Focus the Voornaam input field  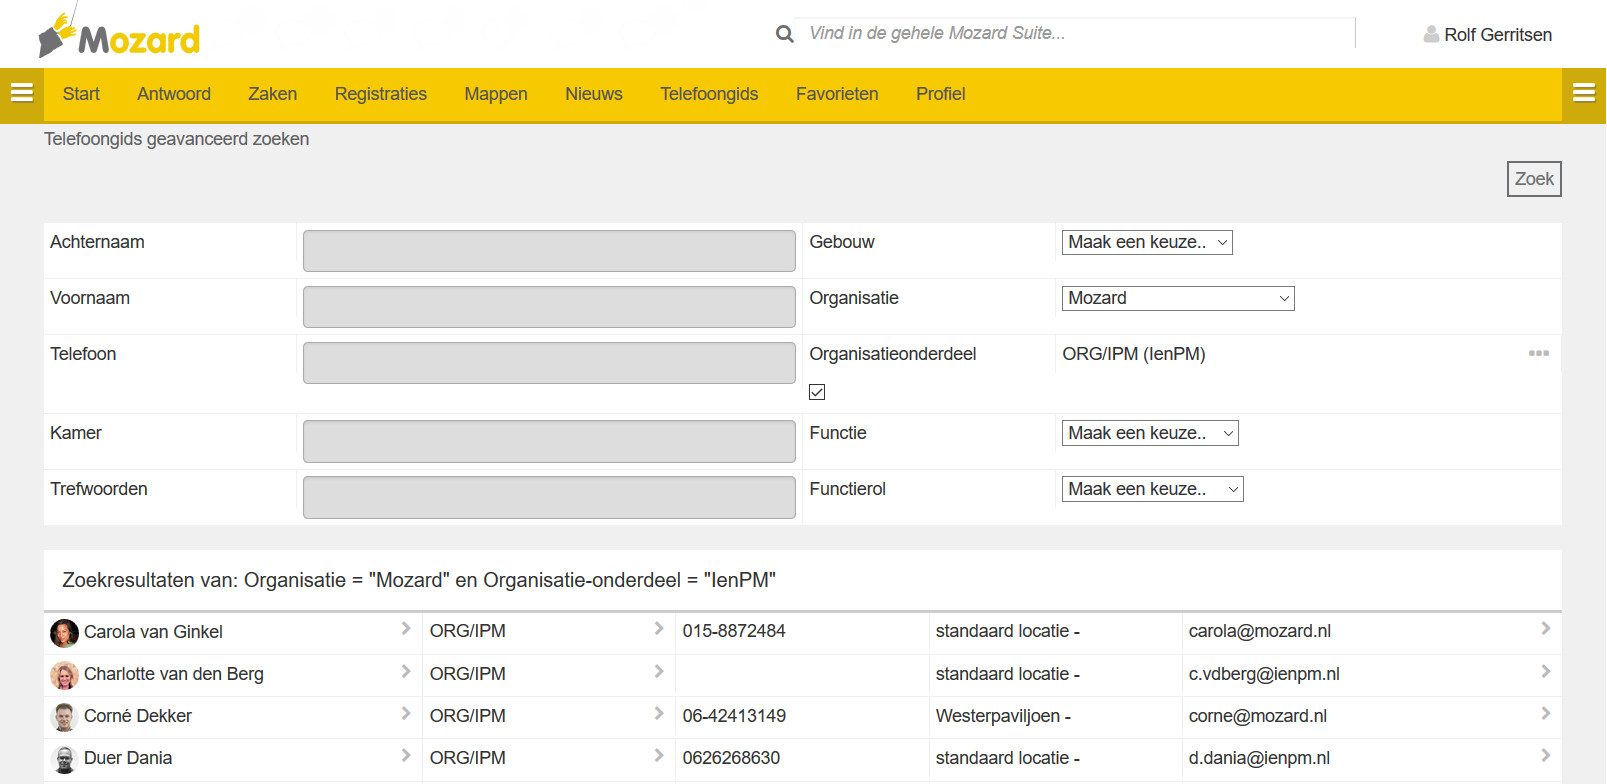(x=549, y=307)
